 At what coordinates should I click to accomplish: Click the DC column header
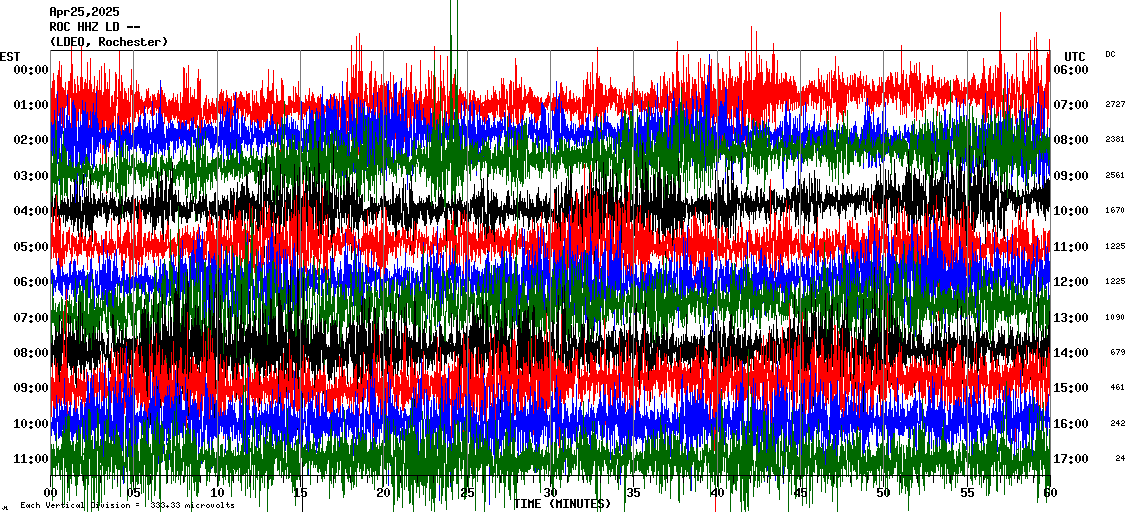1110,54
